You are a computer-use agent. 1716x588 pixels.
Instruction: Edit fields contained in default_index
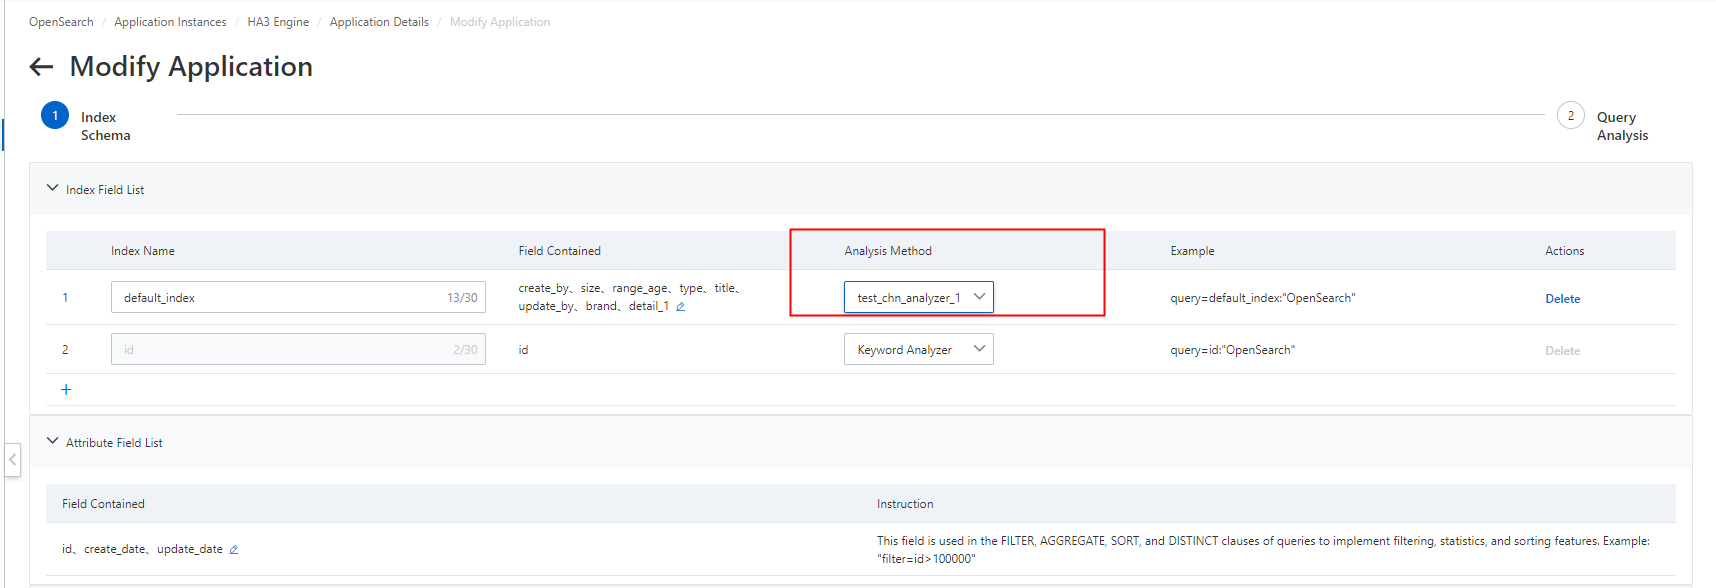coord(680,307)
